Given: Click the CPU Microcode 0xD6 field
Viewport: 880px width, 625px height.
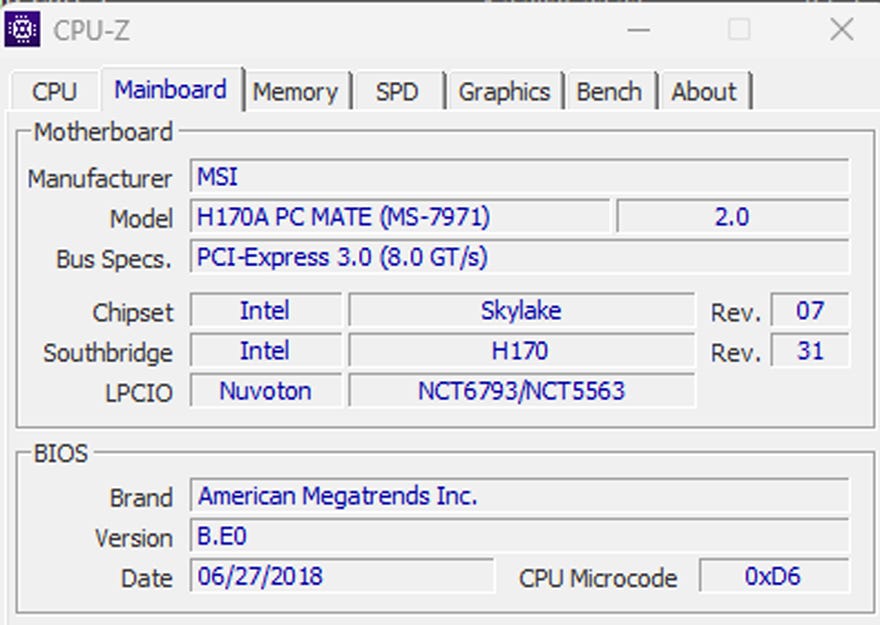Looking at the screenshot, I should [x=773, y=576].
